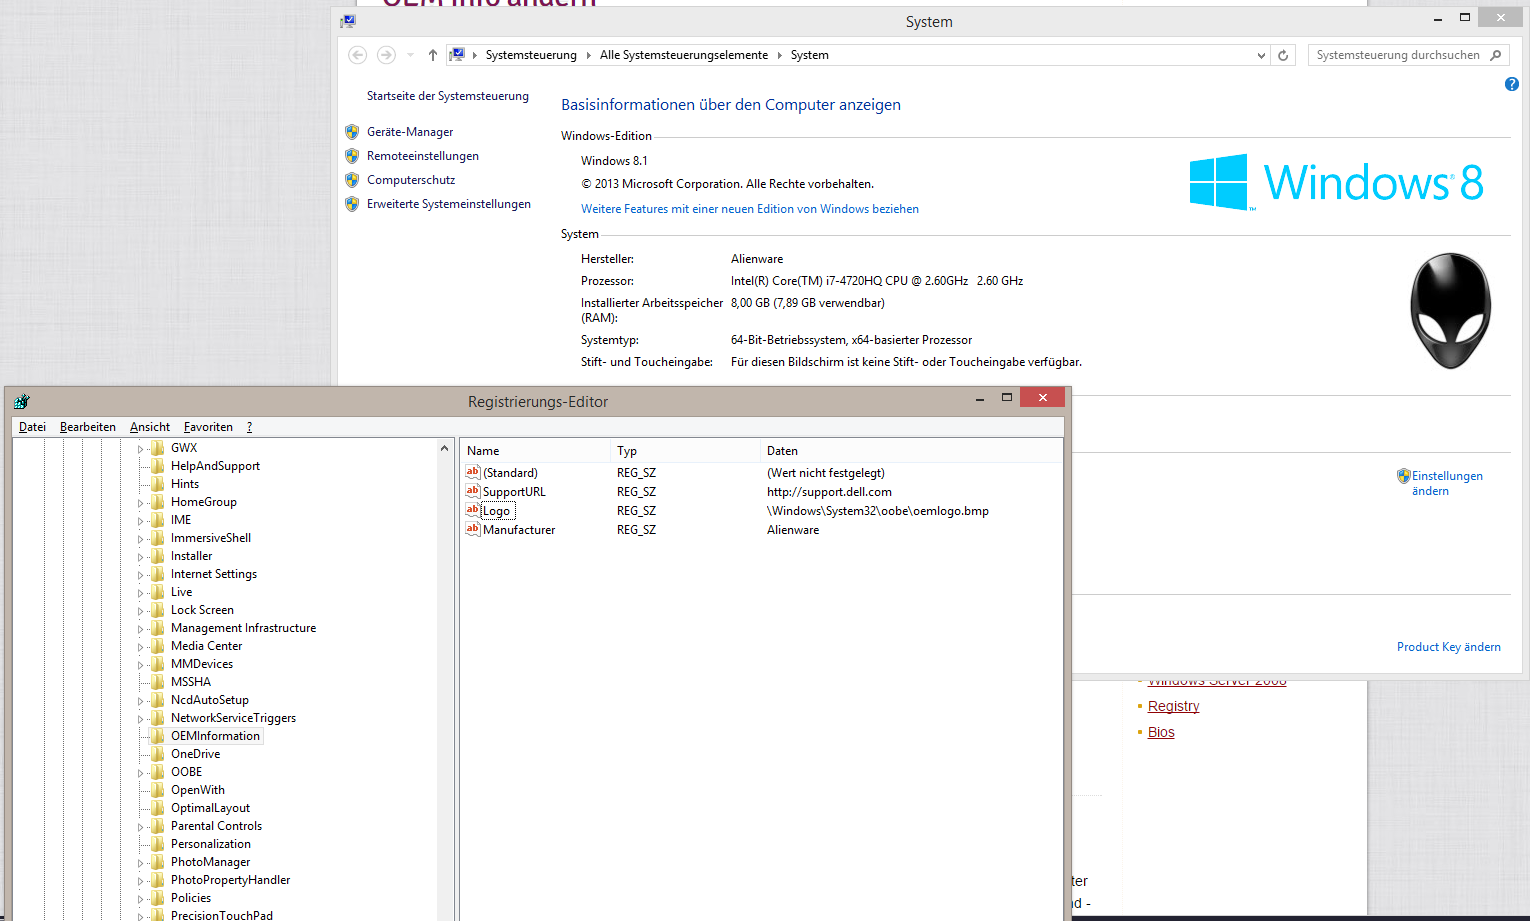Click the folder icon of OEMInformation key

158,736
